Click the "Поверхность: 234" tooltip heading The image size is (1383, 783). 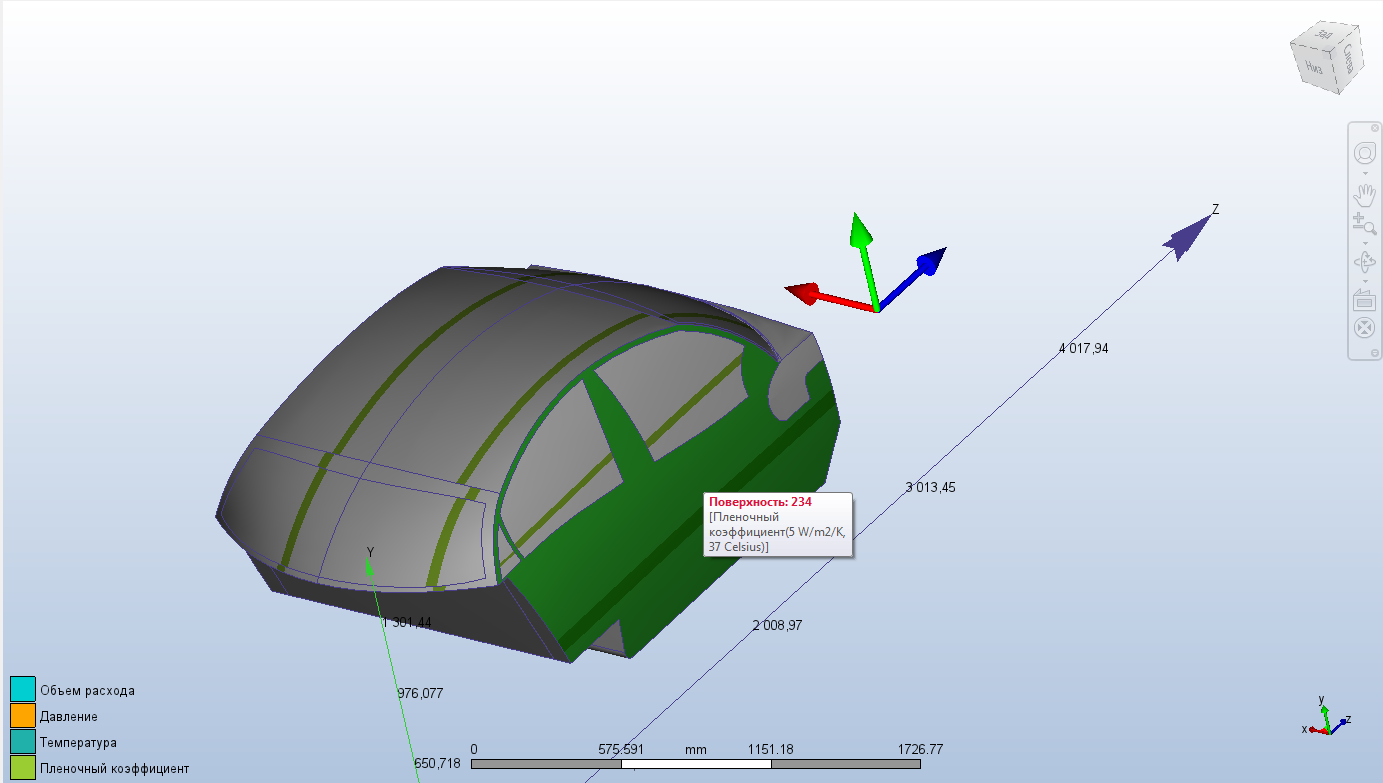(x=760, y=502)
